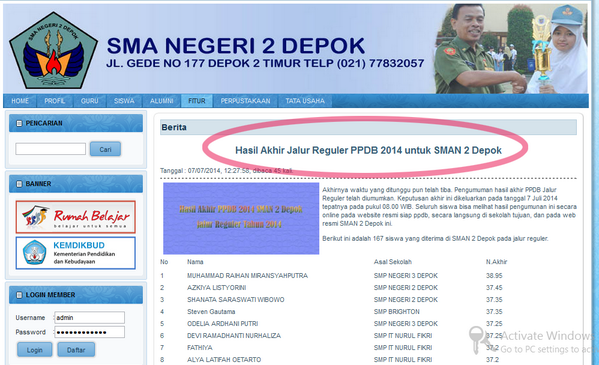Click the SMA Negeri 2 Depok school logo
Viewport: 599px width, 365px height.
click(x=53, y=50)
